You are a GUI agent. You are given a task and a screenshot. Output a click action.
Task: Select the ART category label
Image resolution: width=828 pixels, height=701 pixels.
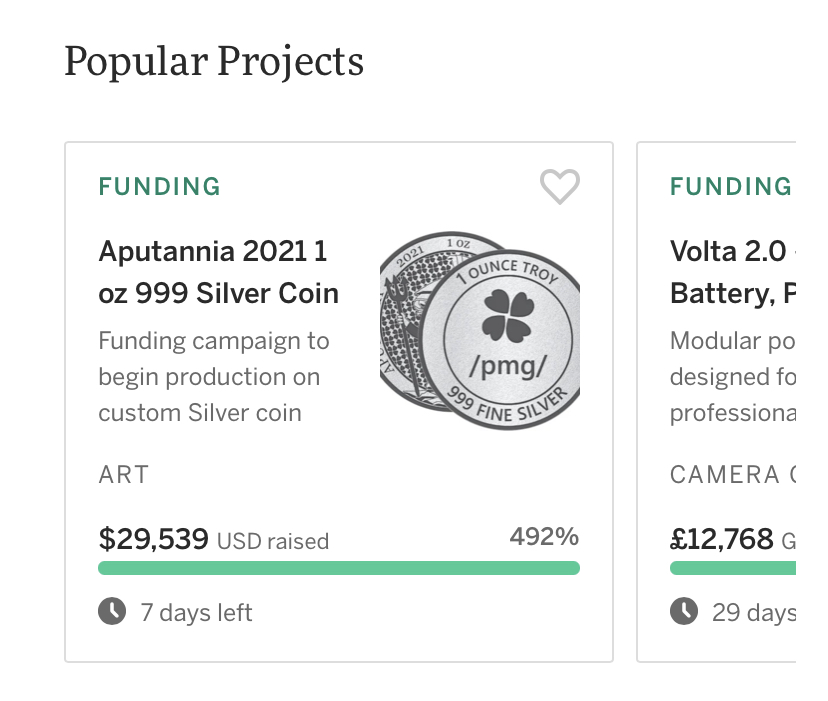click(124, 474)
